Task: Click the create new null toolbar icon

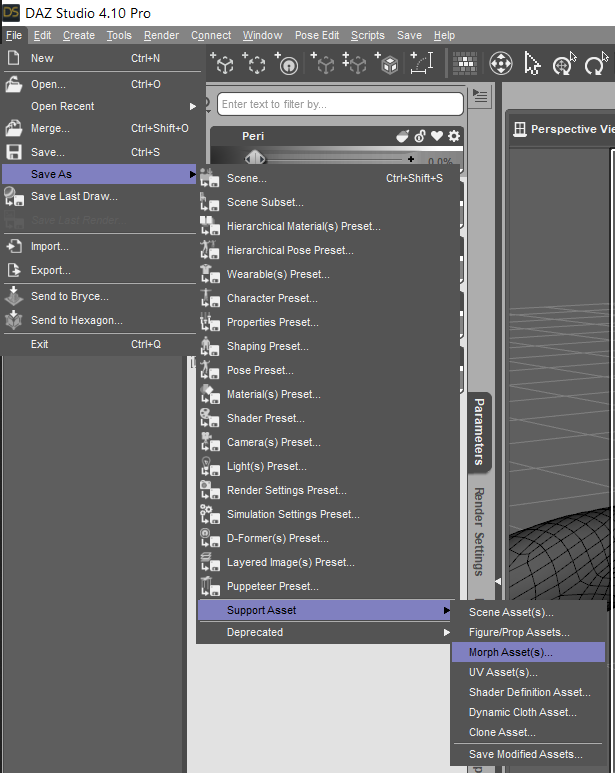Action: 254,63
